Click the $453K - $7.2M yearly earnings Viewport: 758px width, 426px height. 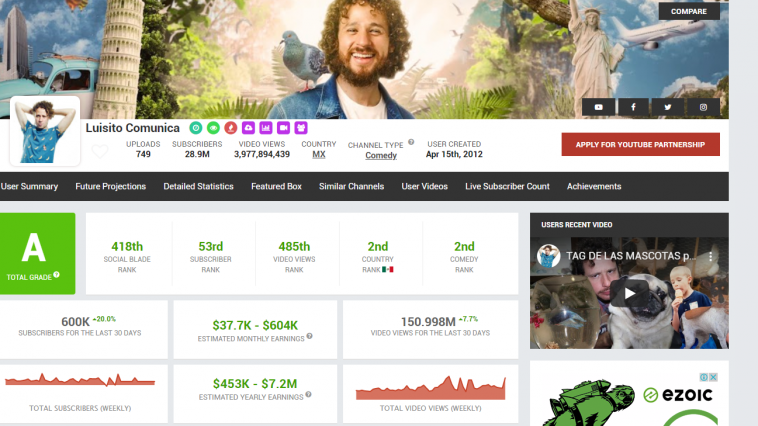tap(255, 384)
